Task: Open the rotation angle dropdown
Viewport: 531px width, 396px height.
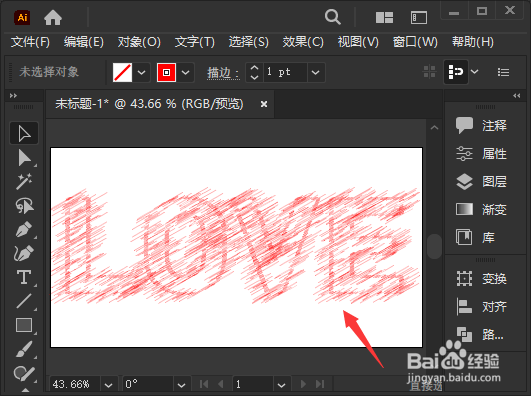Action: tap(182, 385)
